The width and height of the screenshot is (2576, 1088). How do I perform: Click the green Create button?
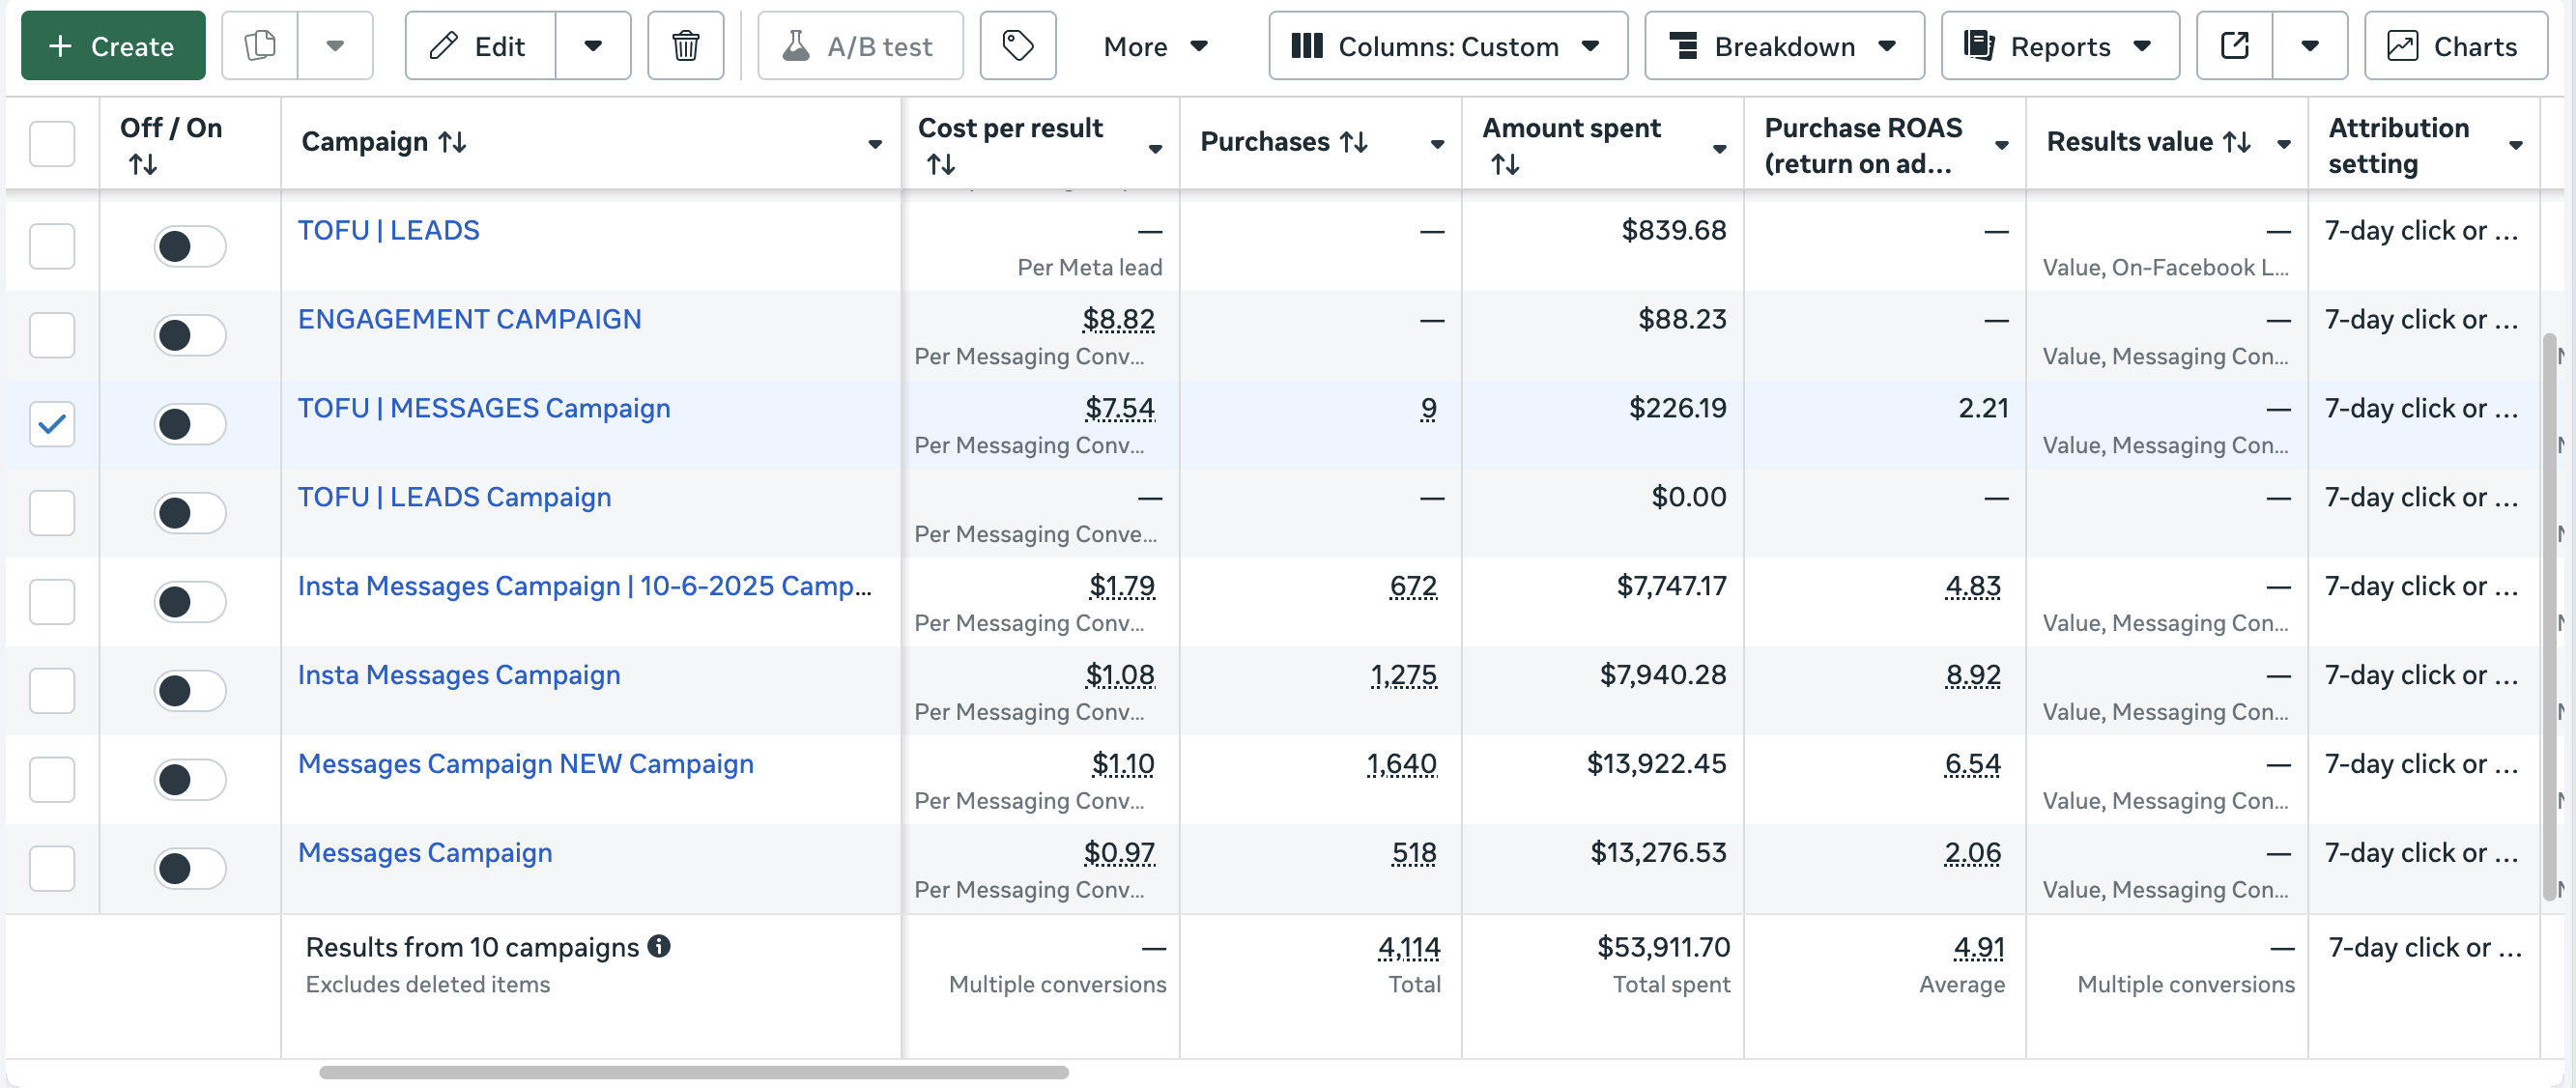[x=113, y=46]
